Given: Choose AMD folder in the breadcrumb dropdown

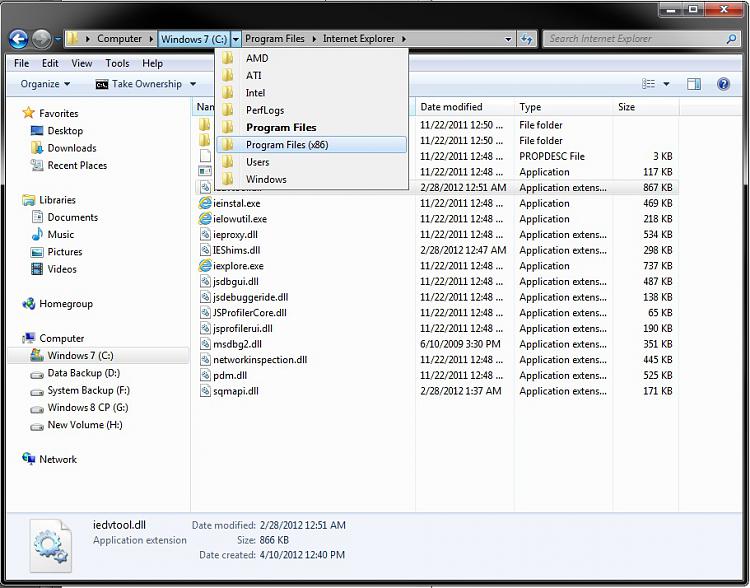Looking at the screenshot, I should pos(311,58).
